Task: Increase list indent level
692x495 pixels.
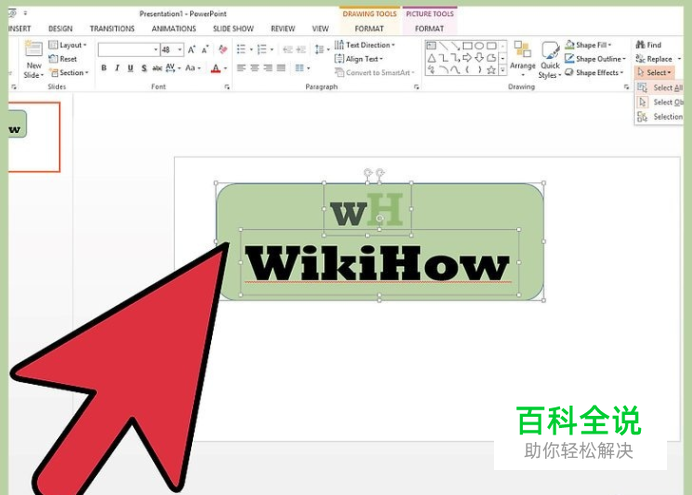Action: (301, 49)
